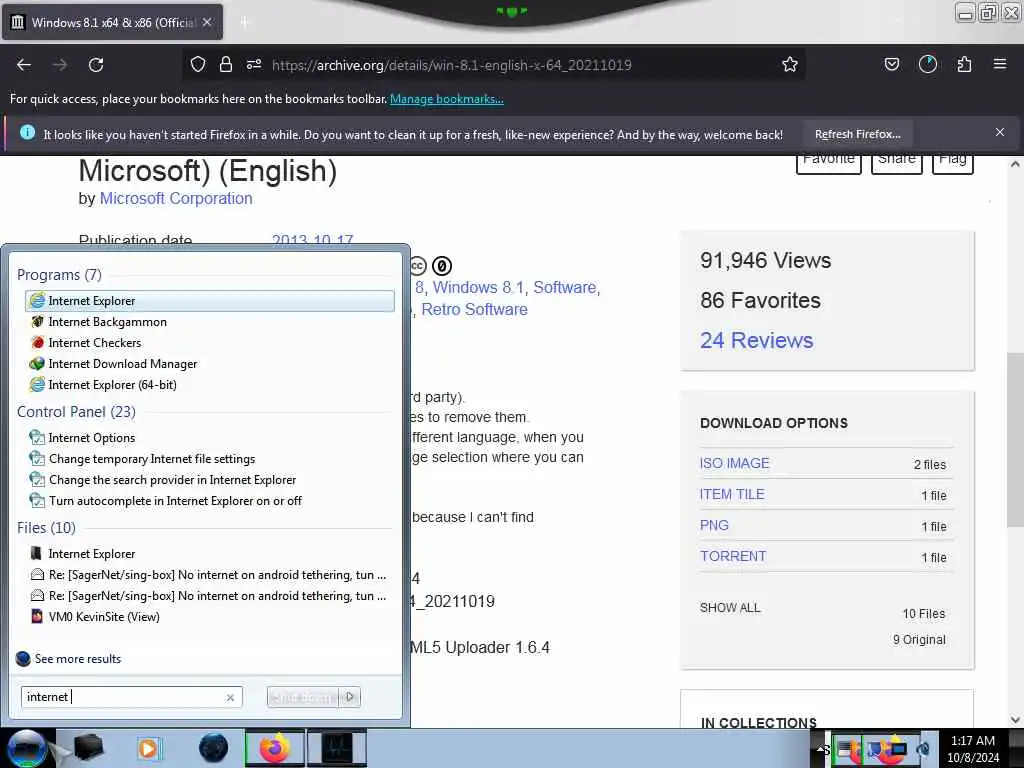This screenshot has width=1024, height=768.
Task: Show hidden system tray icons arrow
Action: (x=819, y=749)
